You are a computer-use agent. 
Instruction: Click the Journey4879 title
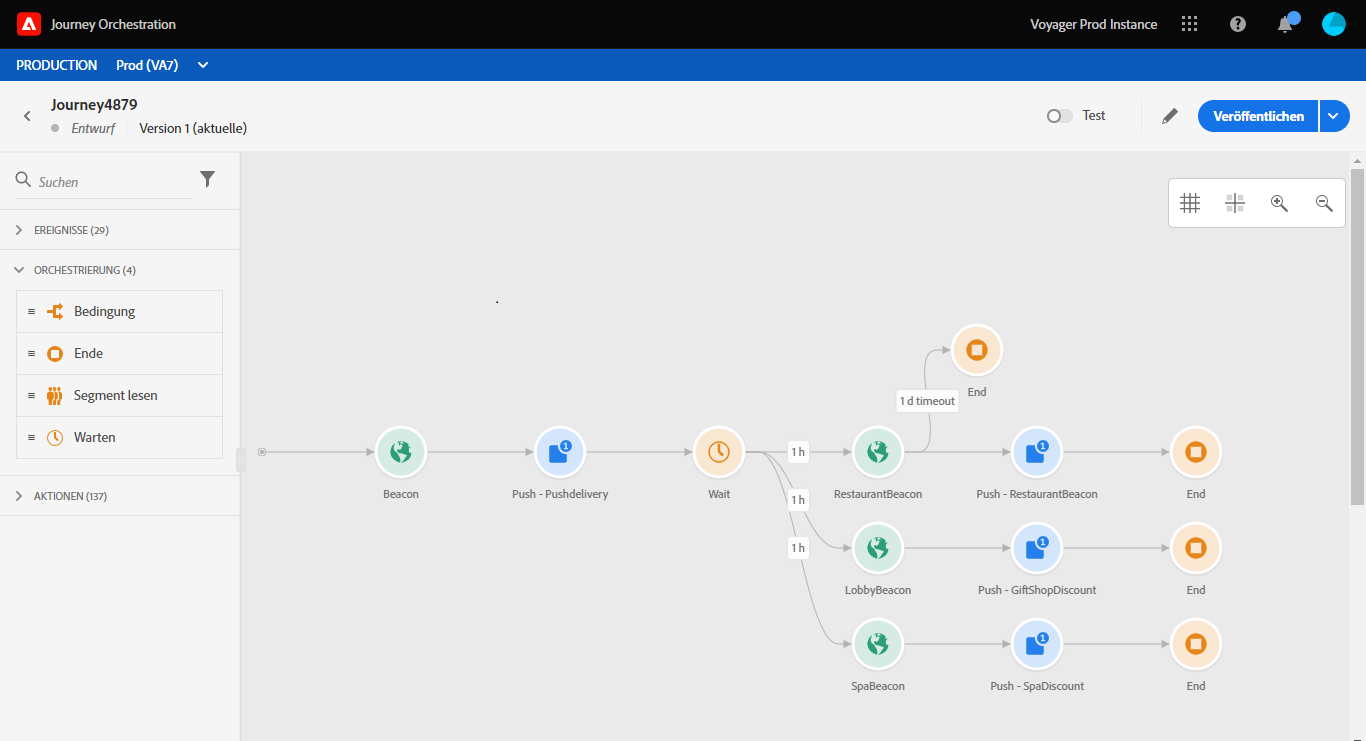click(94, 104)
